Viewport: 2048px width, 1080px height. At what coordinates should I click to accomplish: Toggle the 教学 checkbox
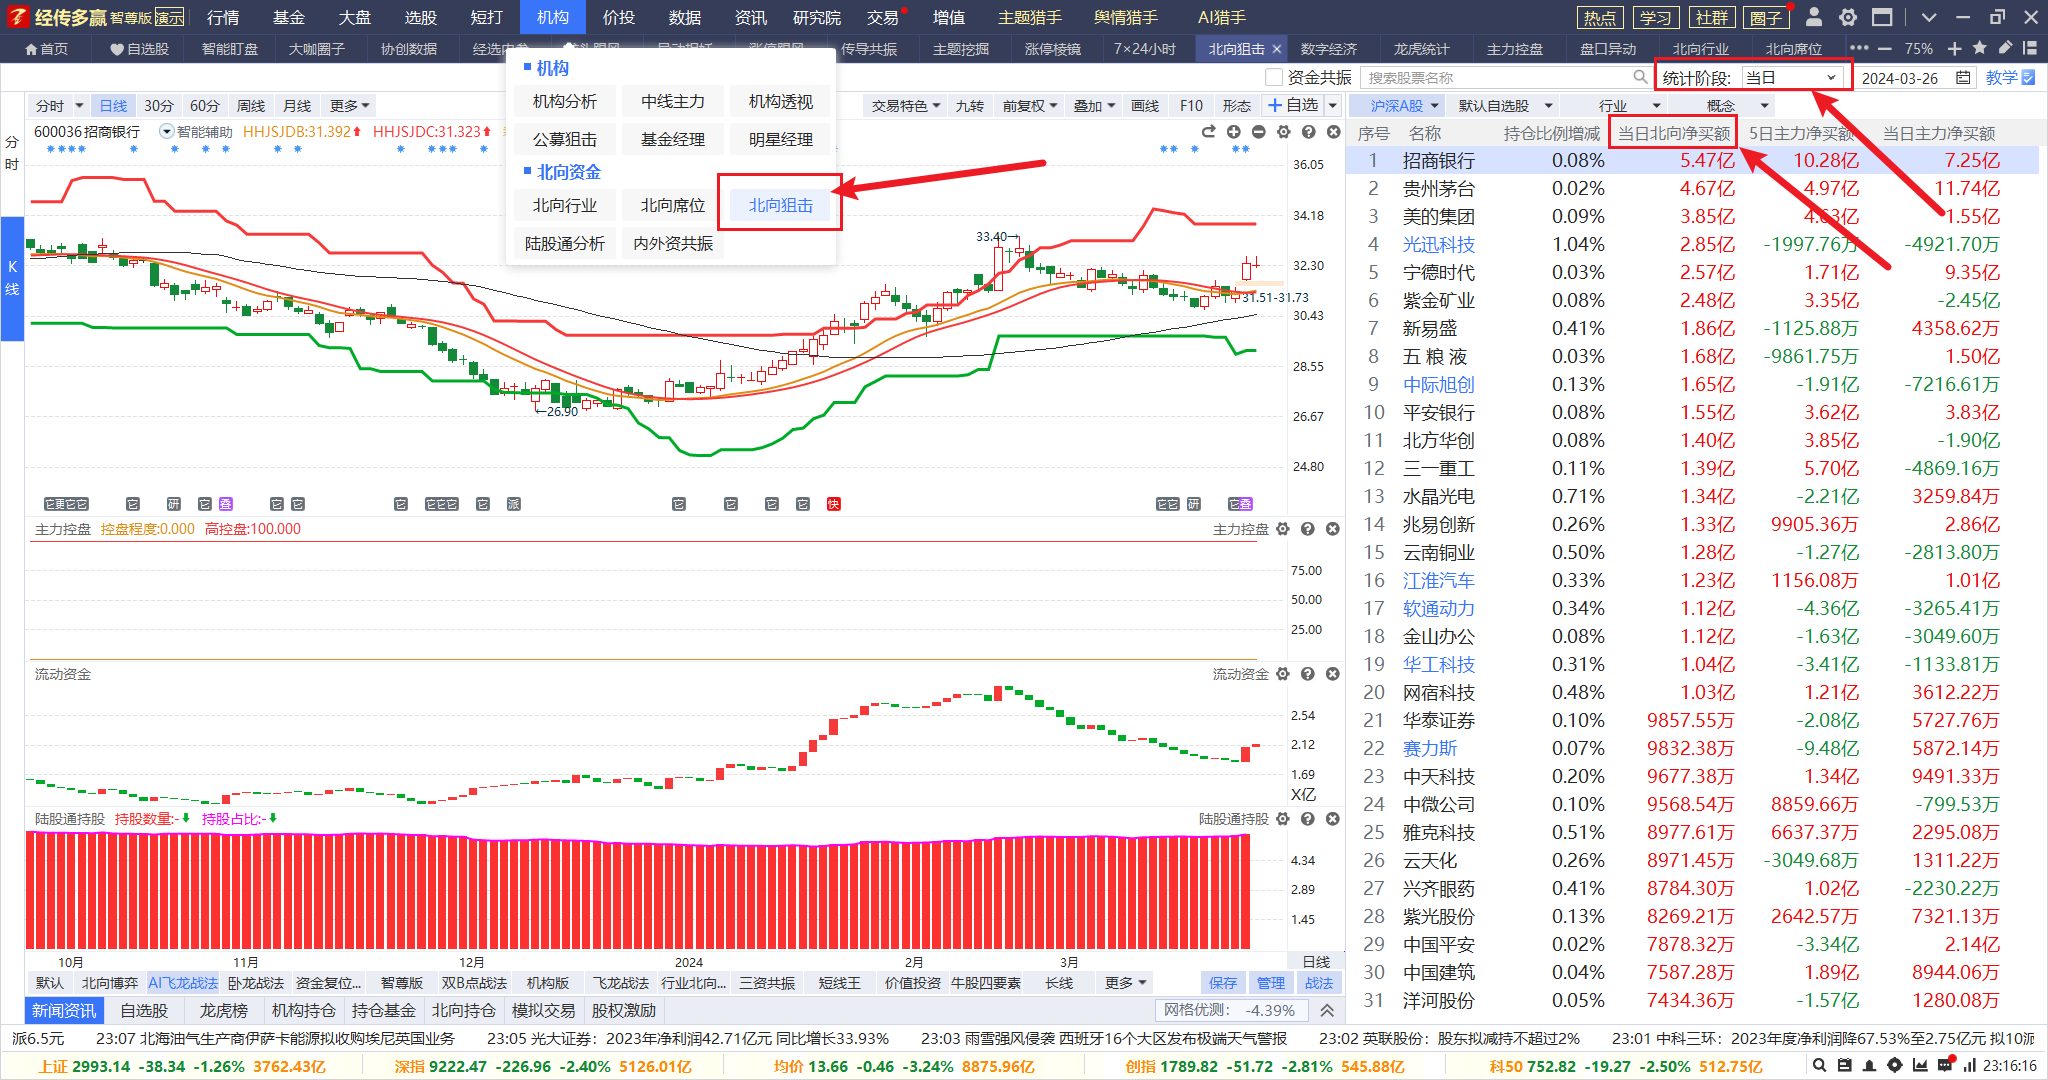point(2028,77)
